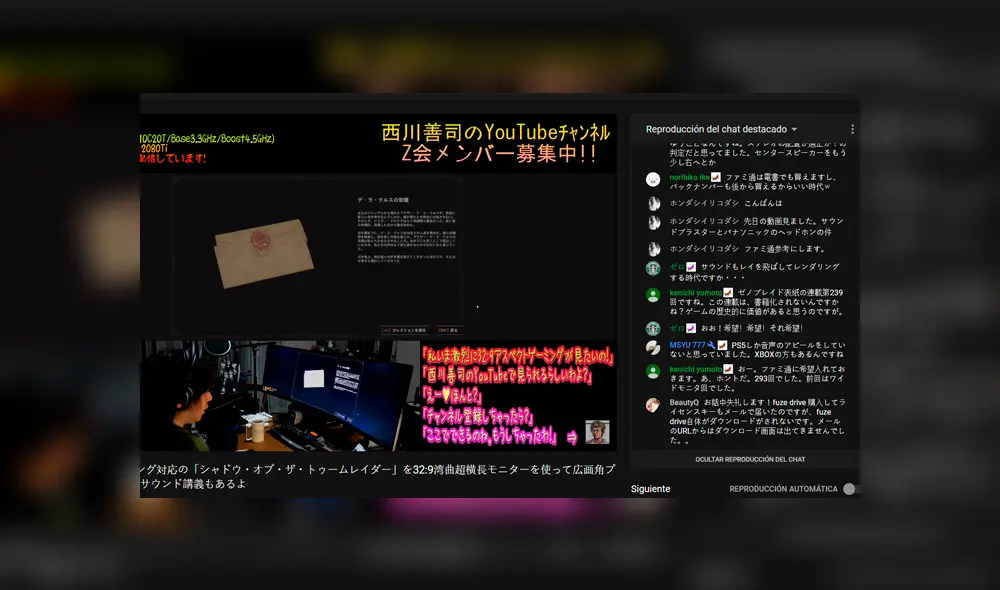Toggle REPRODUCCIÓN AUTOMÁTICA on
This screenshot has width=1000, height=590.
click(x=848, y=488)
